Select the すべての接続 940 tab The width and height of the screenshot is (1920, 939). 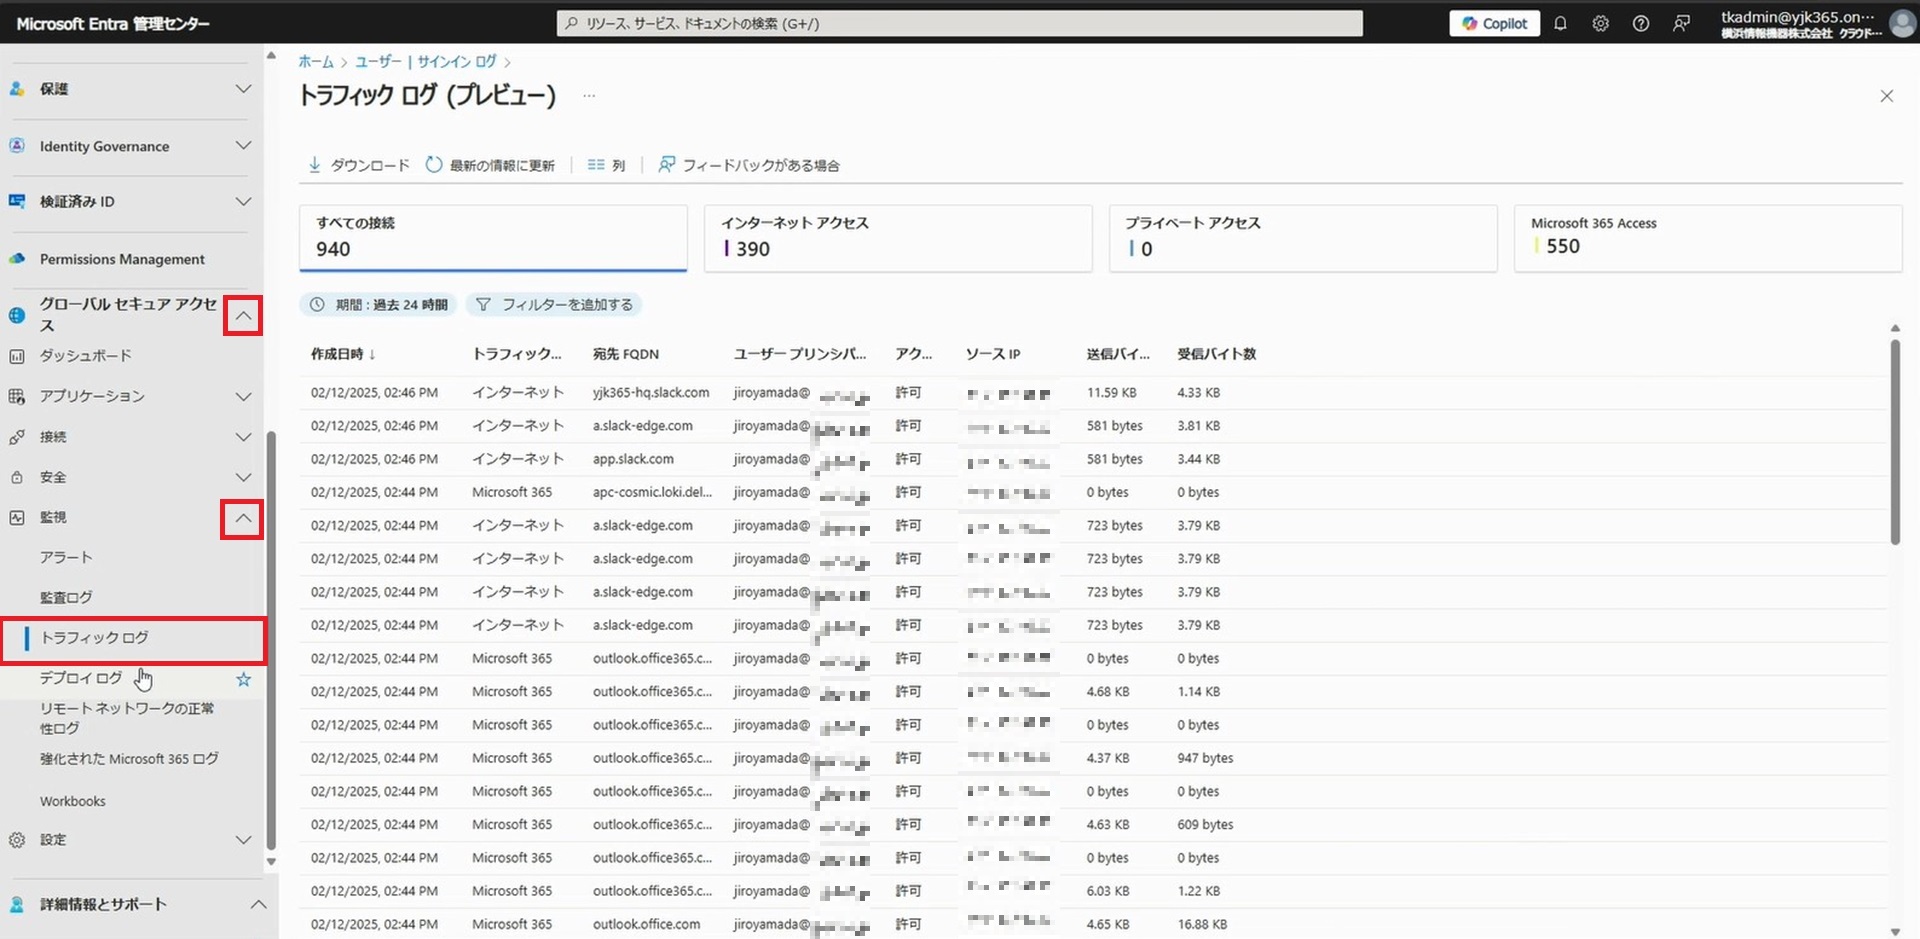pos(493,238)
